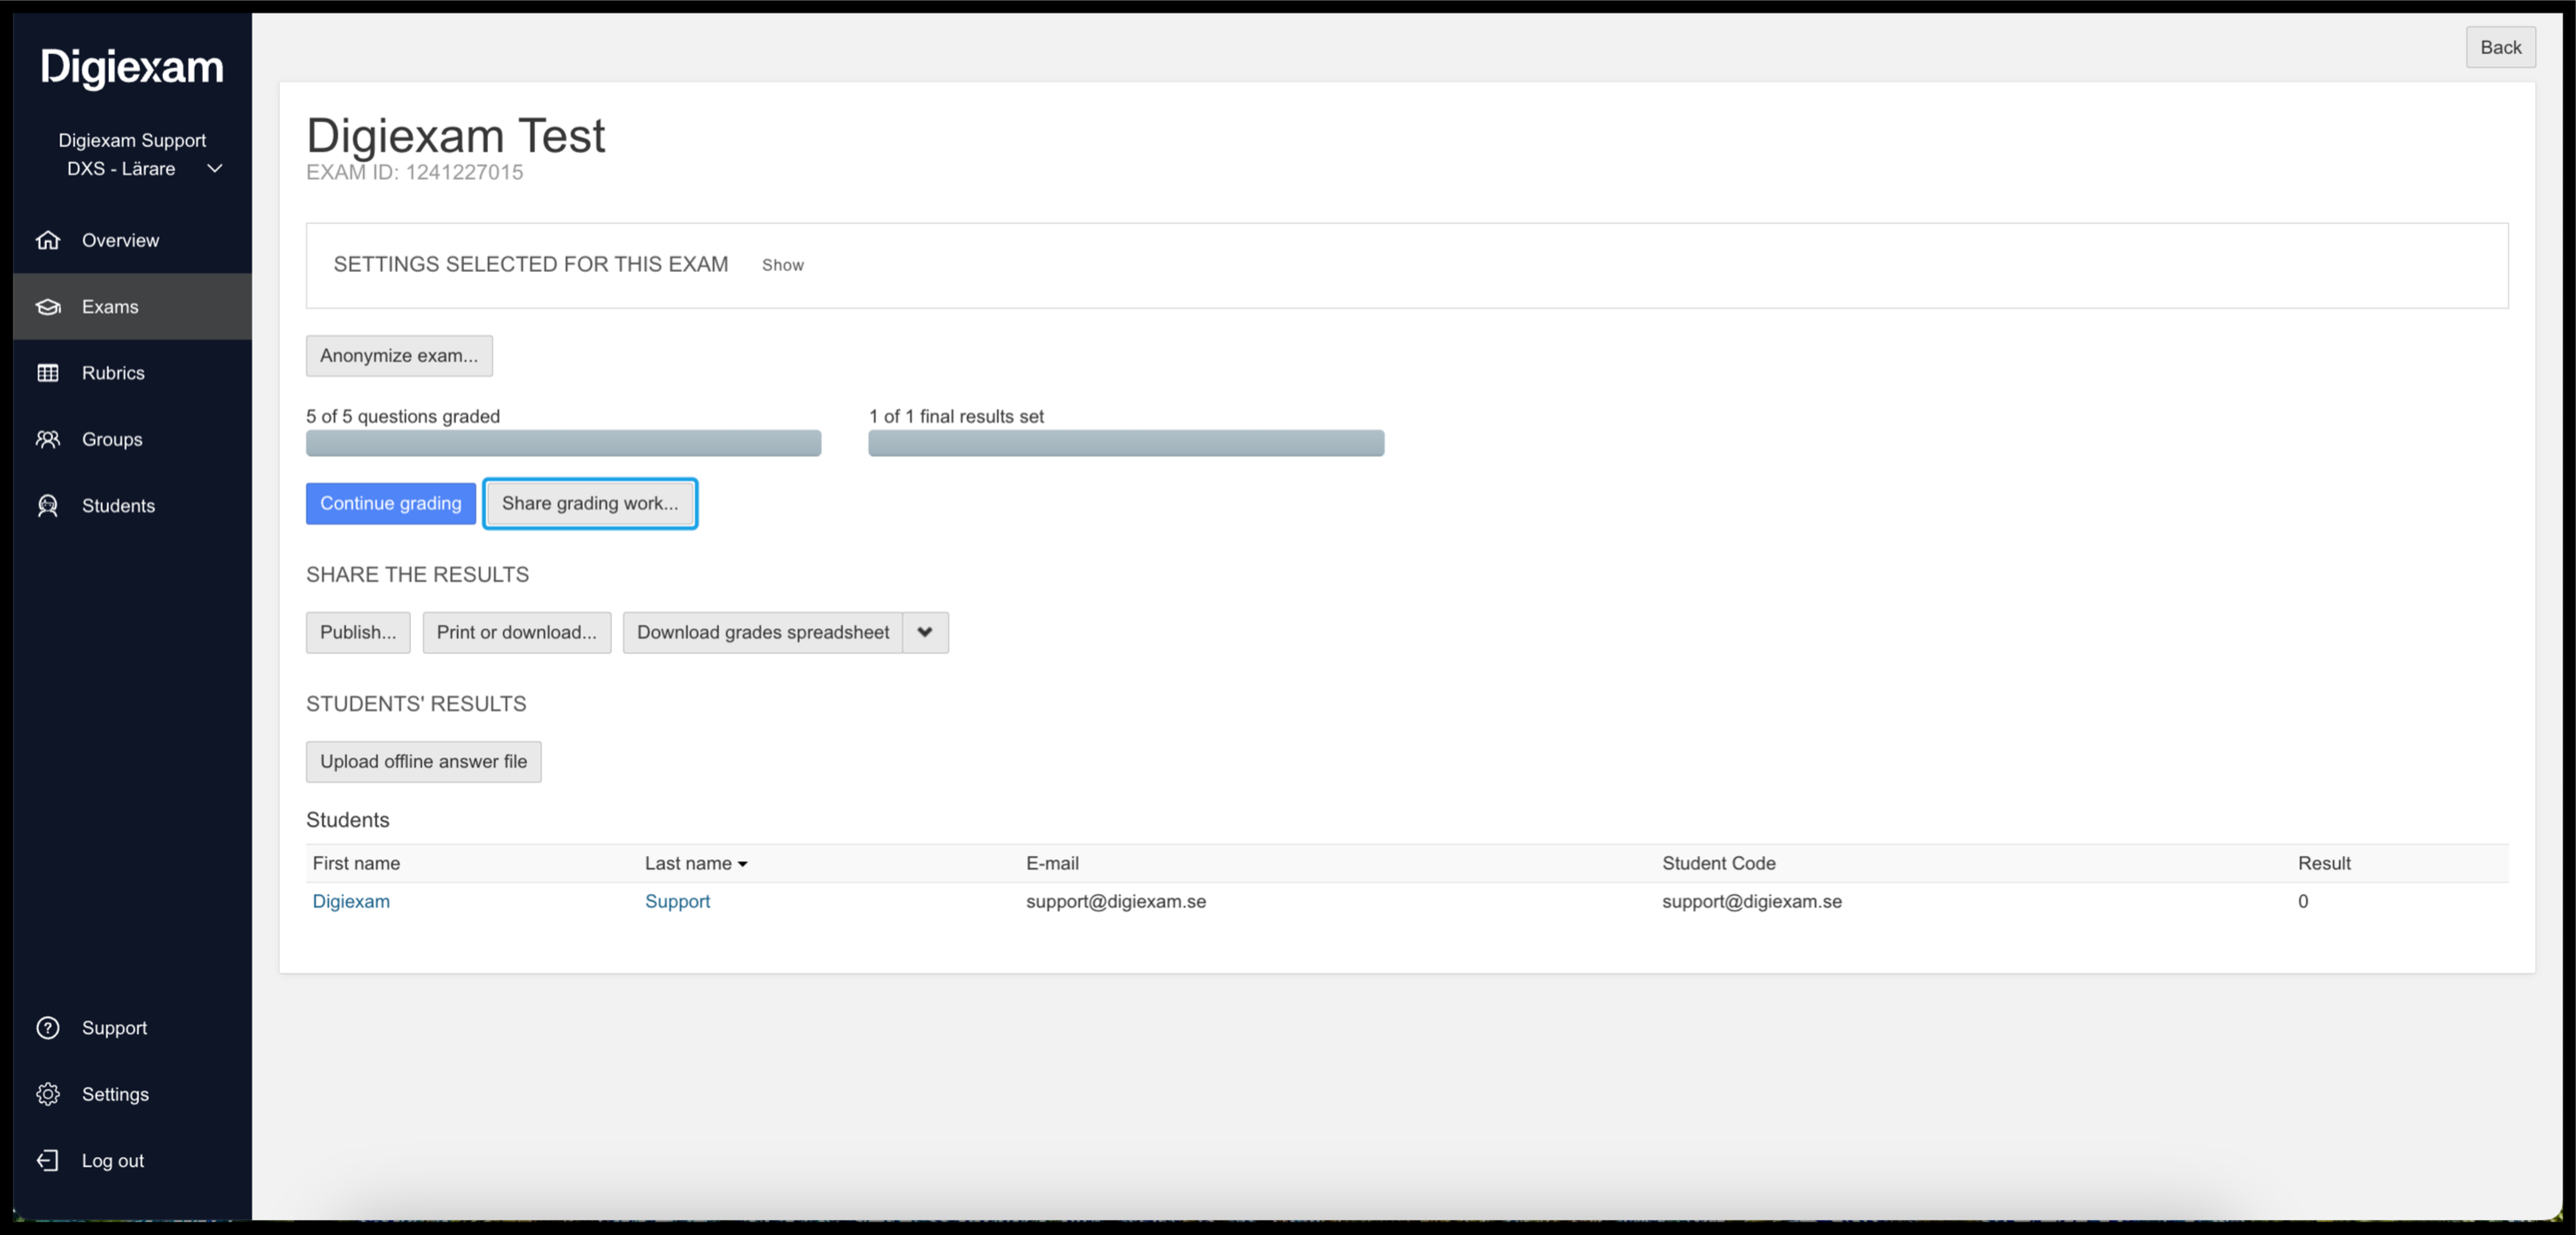Image resolution: width=2576 pixels, height=1235 pixels.
Task: Click the Result value 0
Action: point(2303,901)
